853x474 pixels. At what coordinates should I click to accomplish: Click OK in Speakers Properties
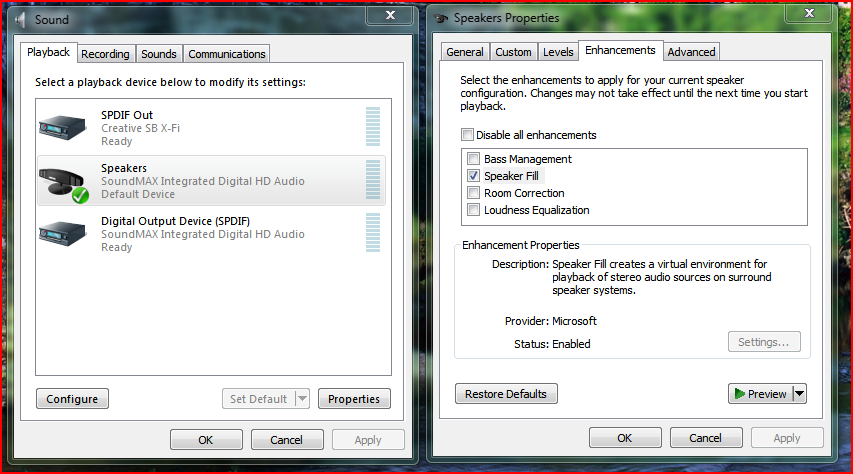(625, 438)
